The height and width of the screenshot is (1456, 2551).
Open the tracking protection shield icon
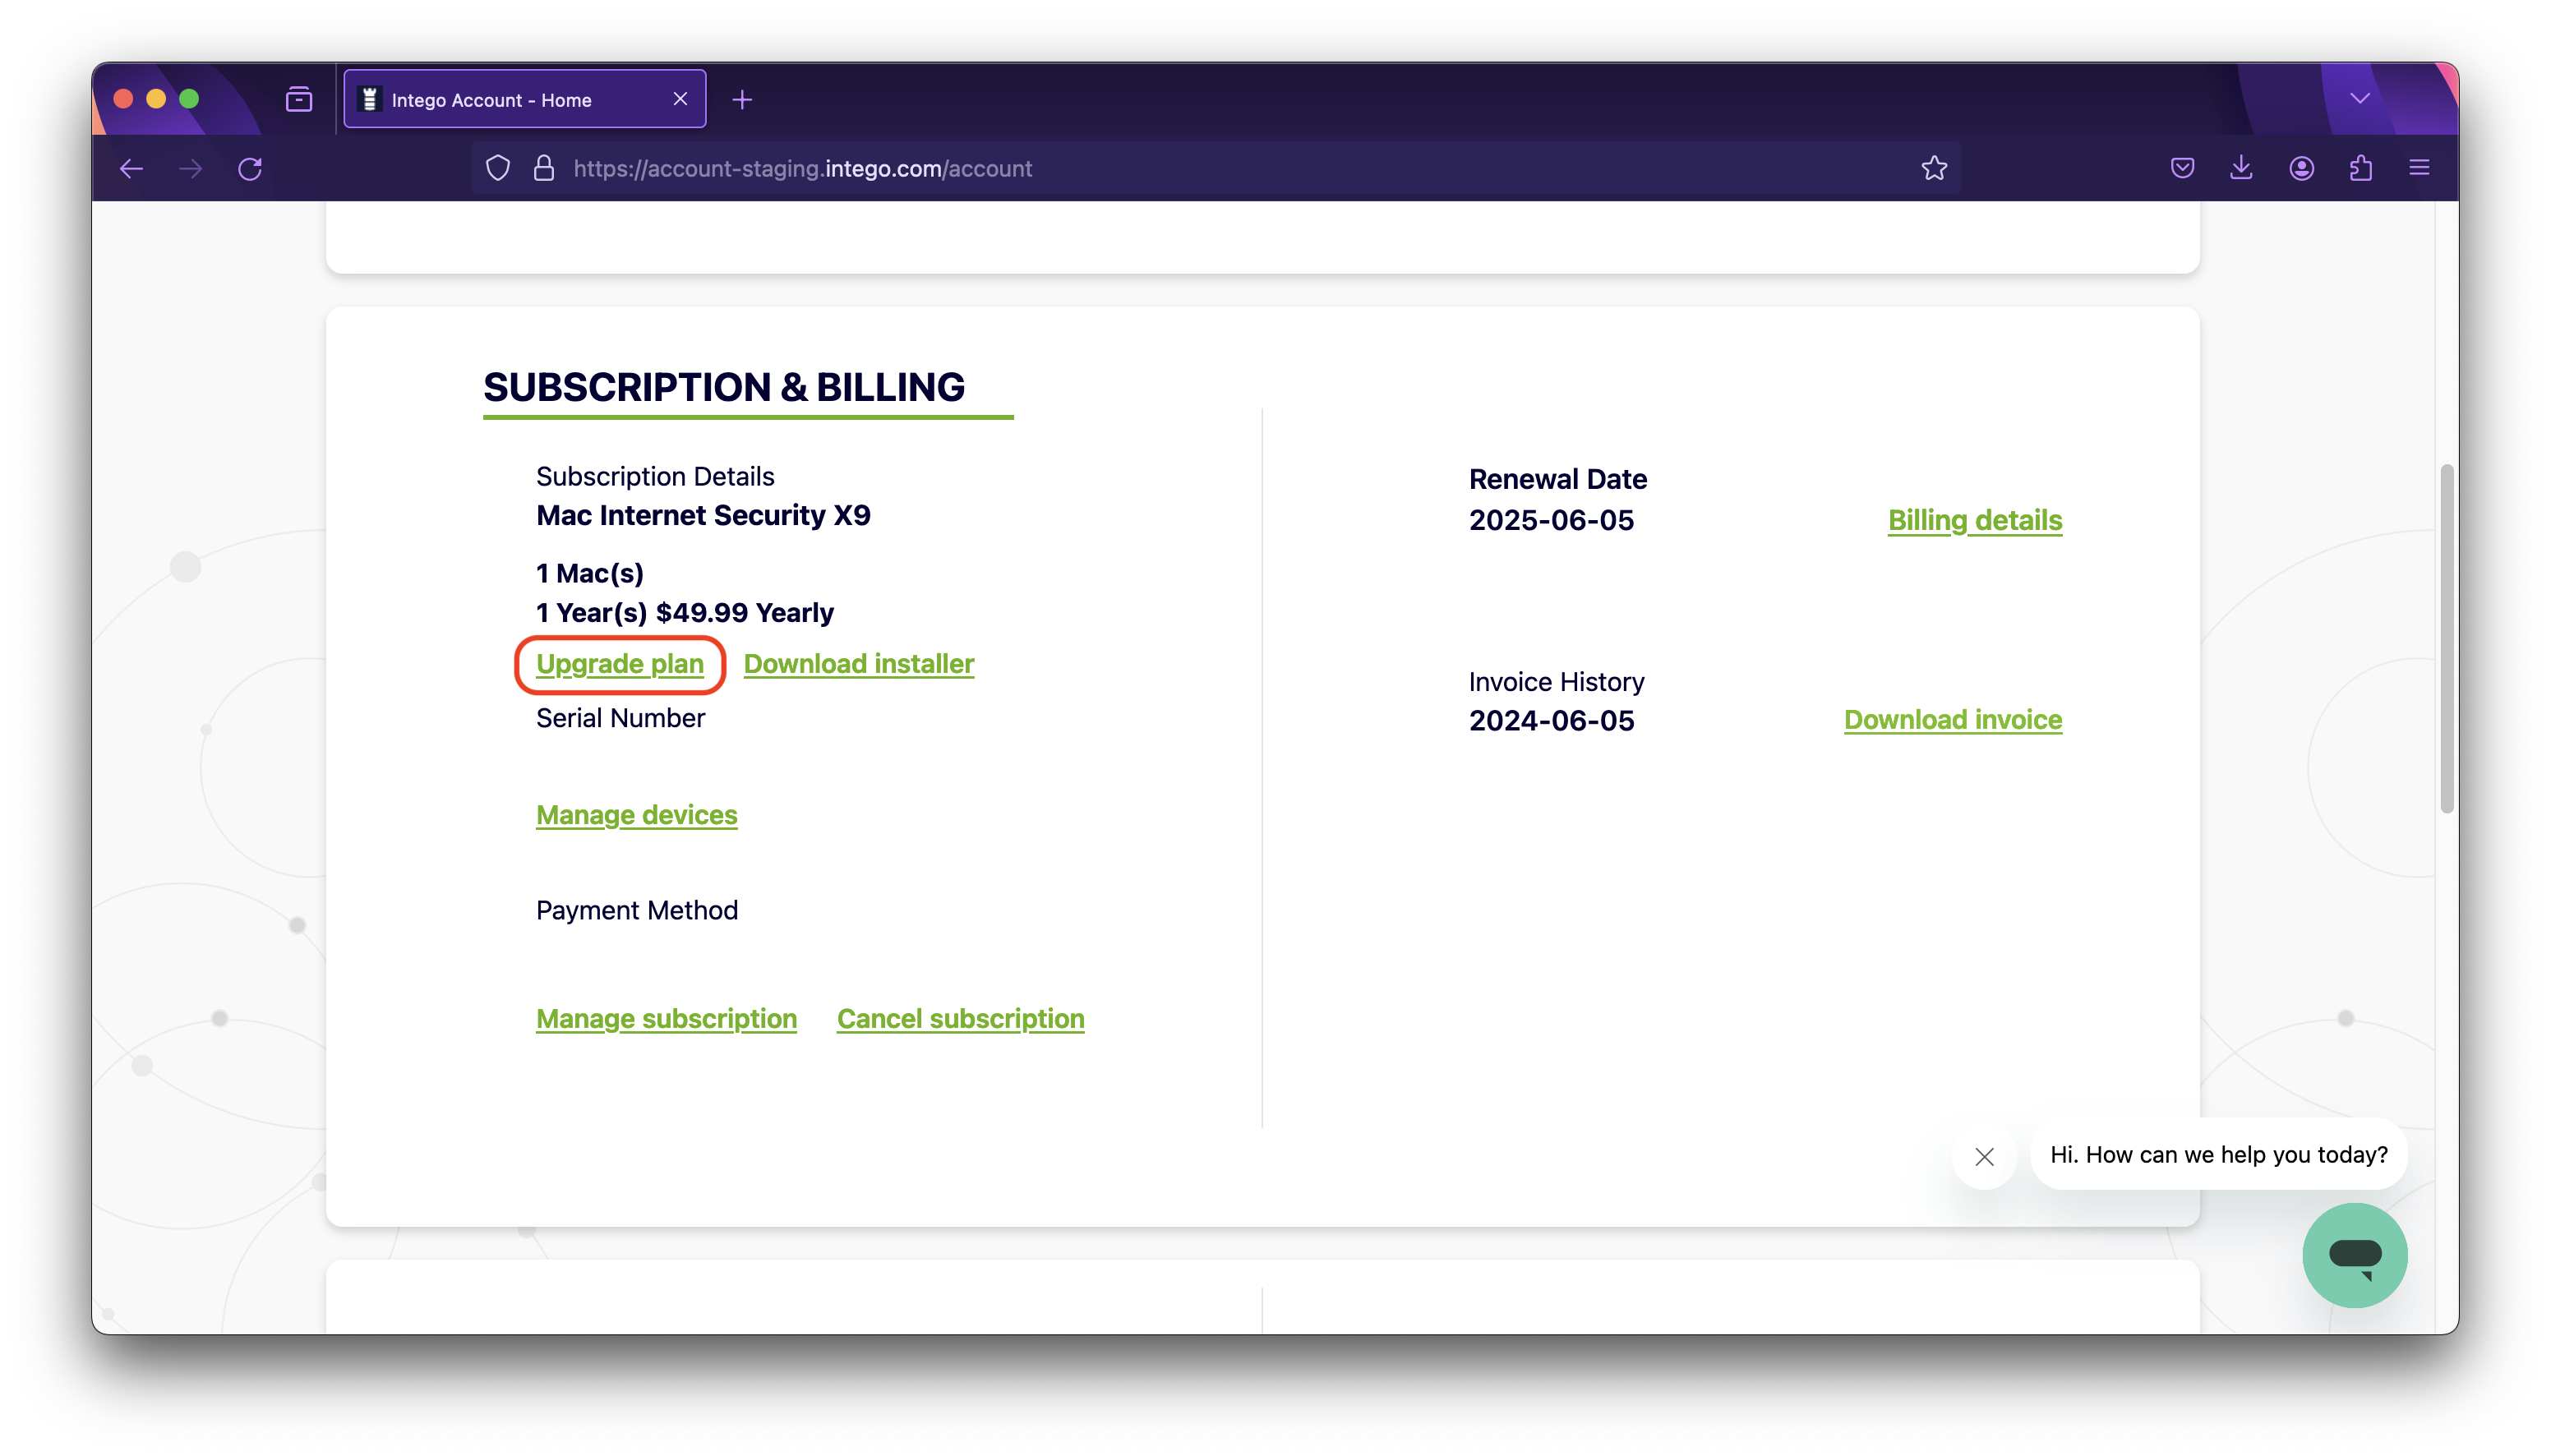(x=497, y=168)
